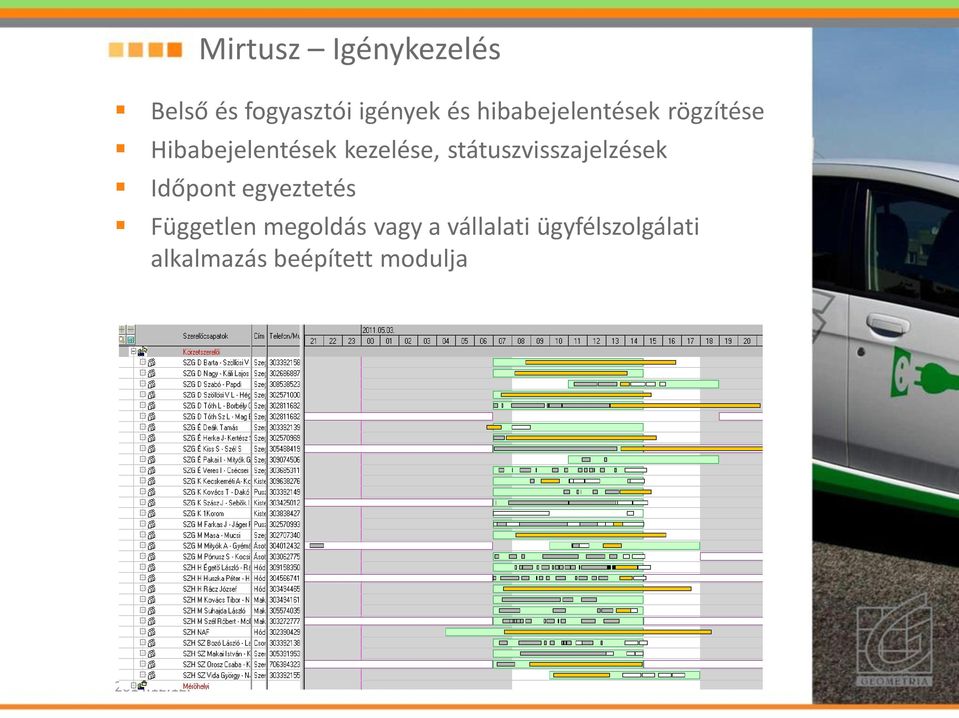
Task: Expand the SZG É Herke J - Kertész row
Action: [143, 437]
